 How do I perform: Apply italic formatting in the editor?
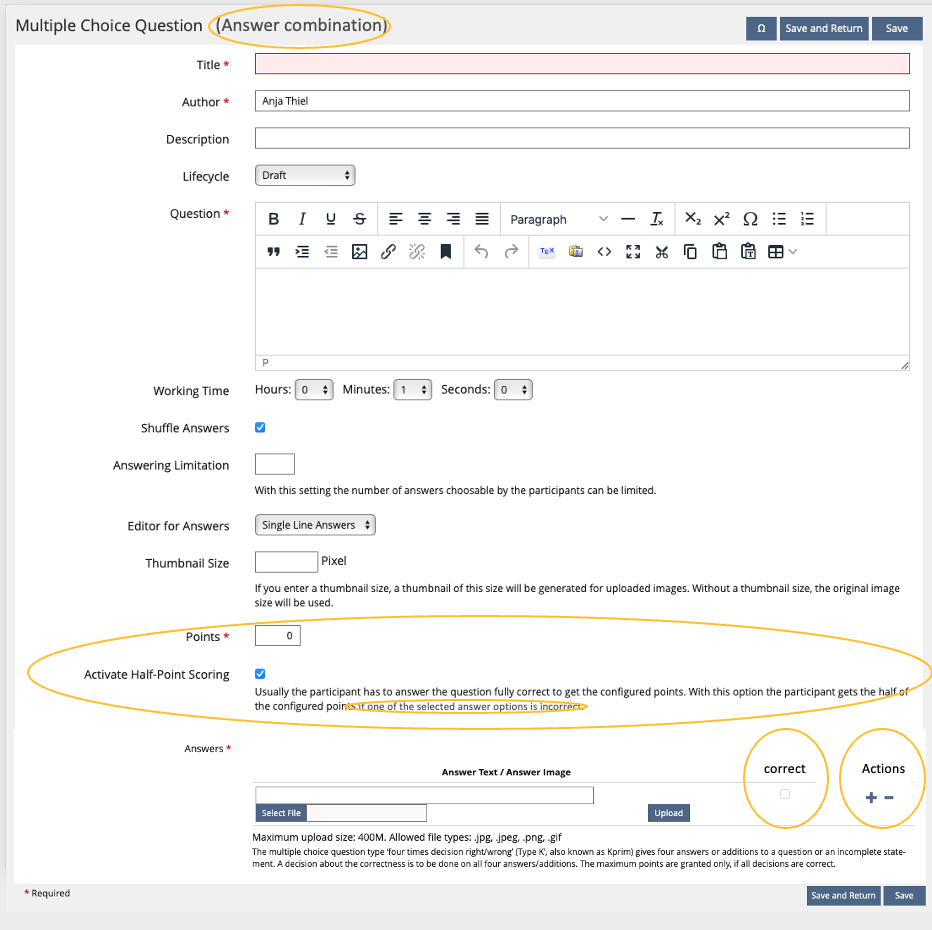click(x=302, y=219)
